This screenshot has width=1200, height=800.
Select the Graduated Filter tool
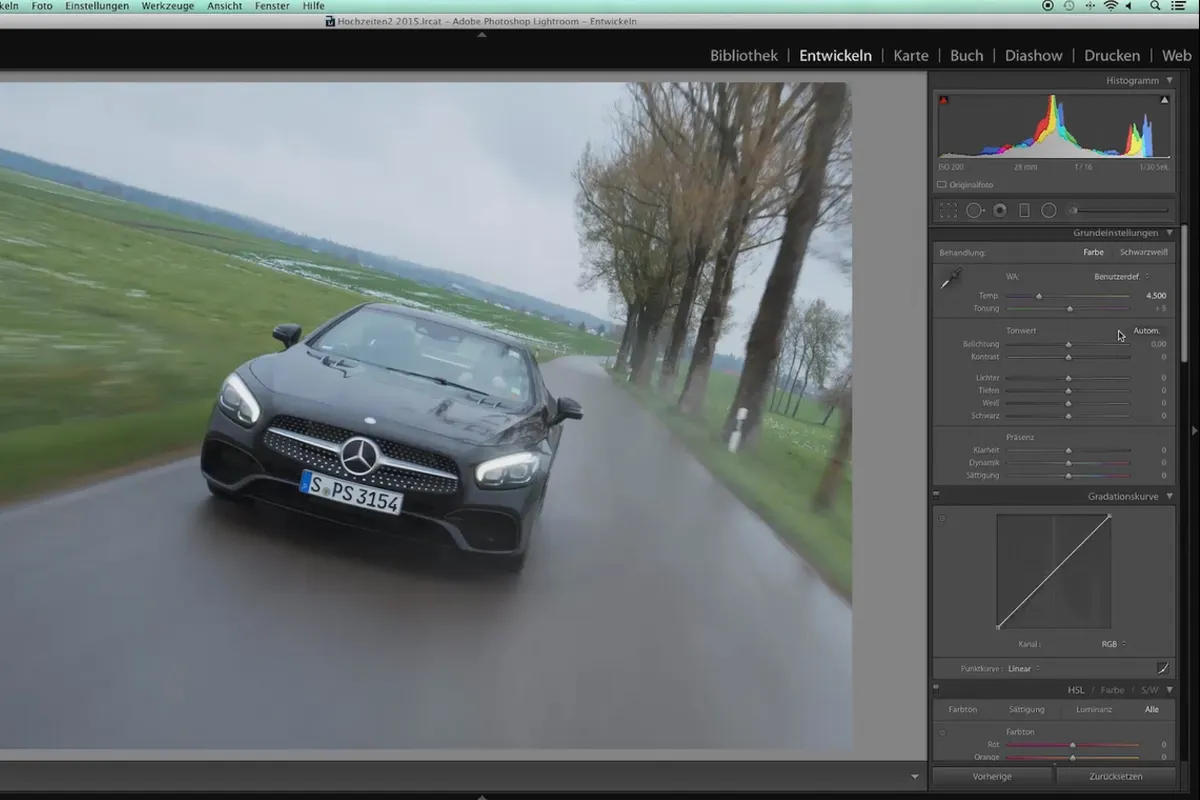point(1024,210)
